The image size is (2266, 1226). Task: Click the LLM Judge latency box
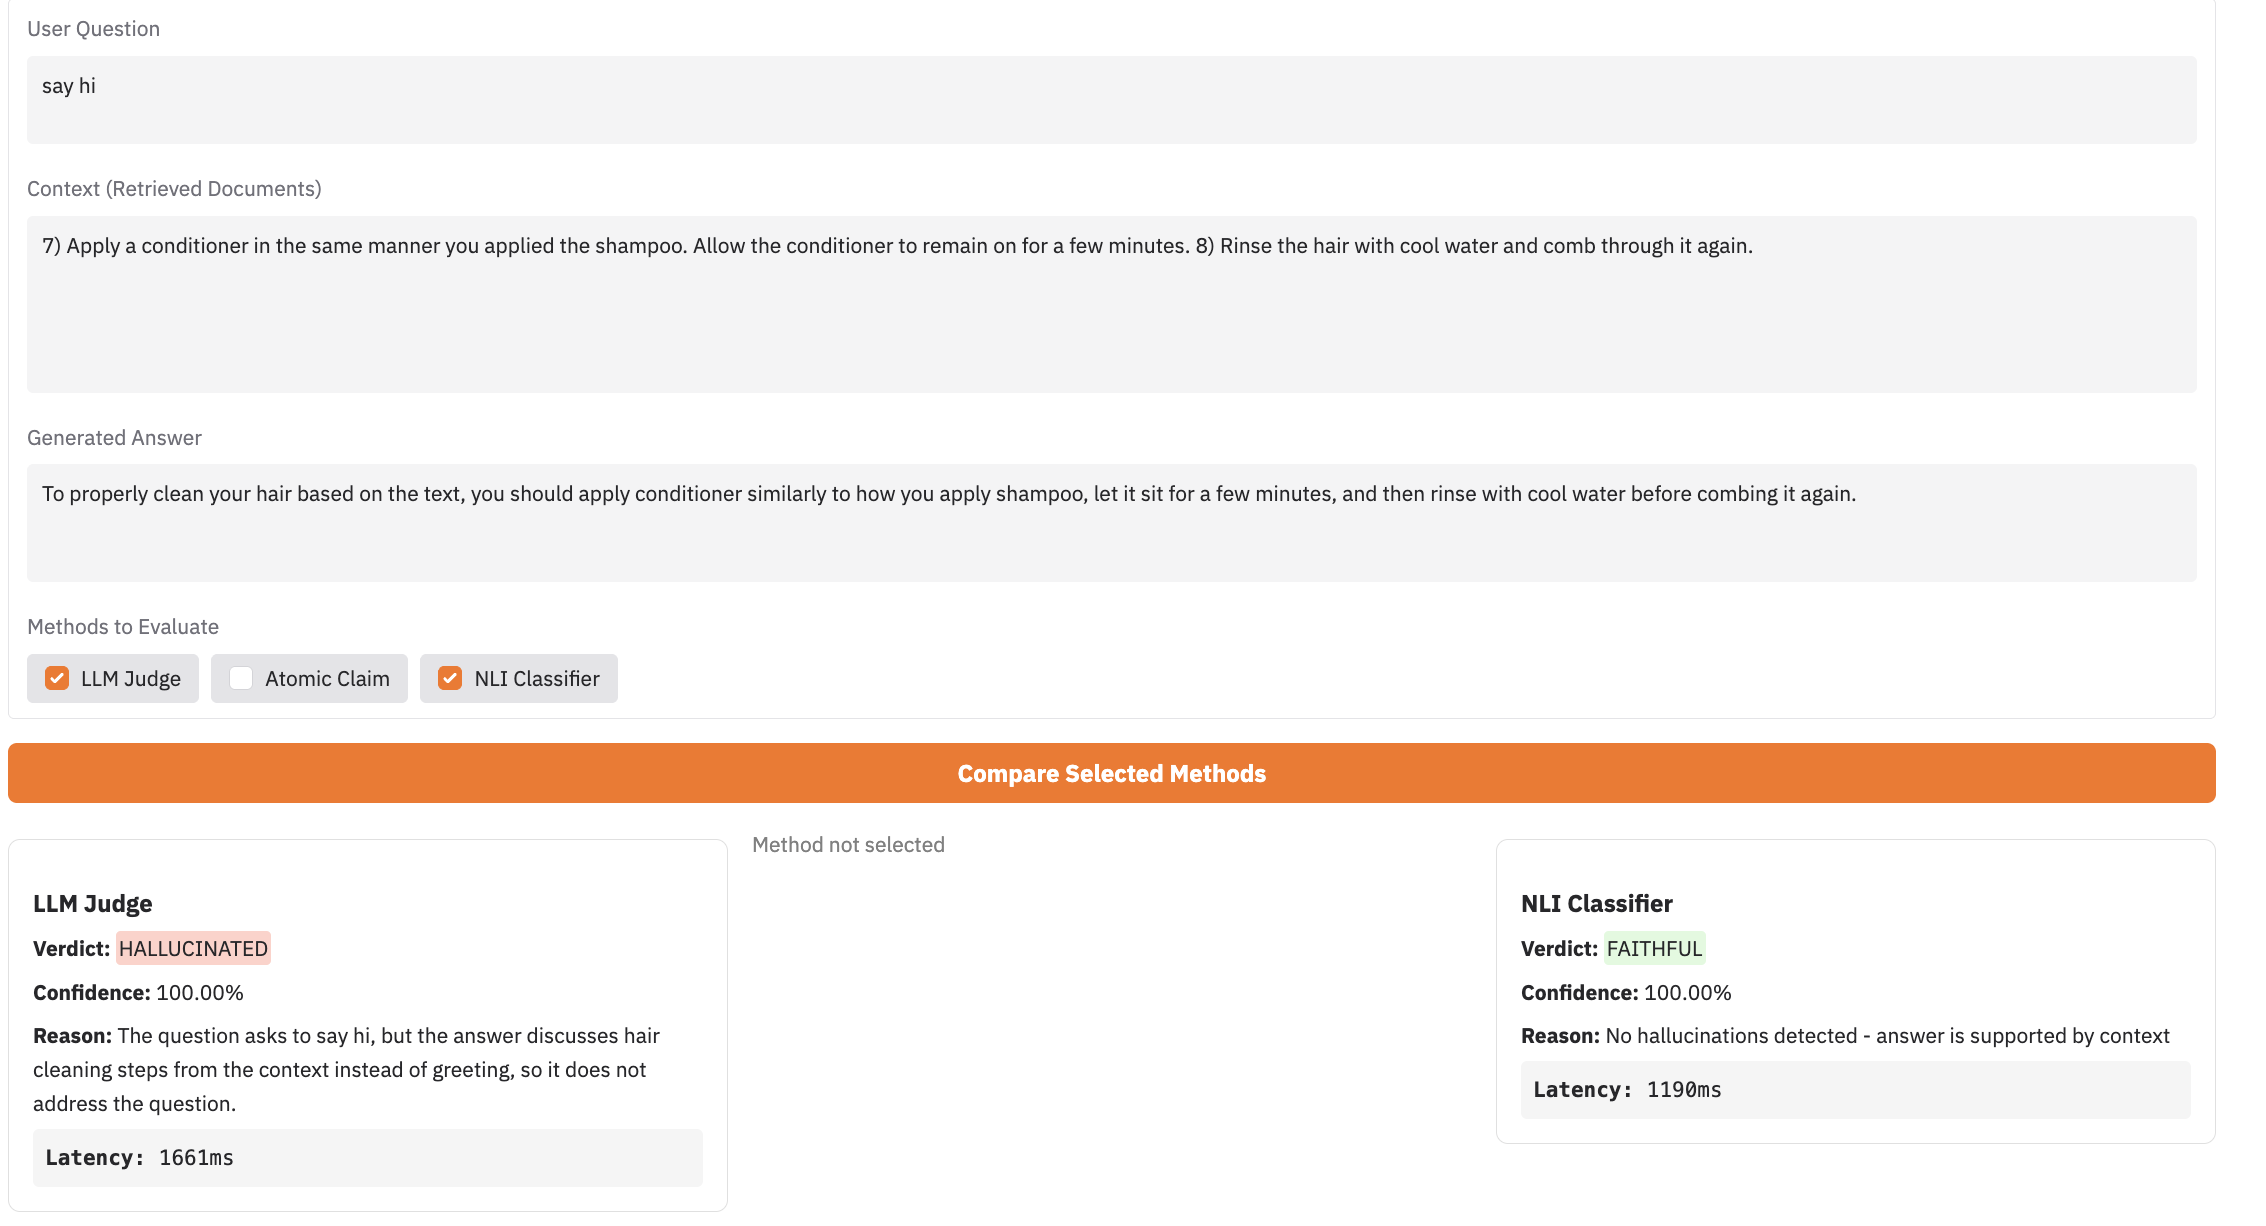click(367, 1157)
